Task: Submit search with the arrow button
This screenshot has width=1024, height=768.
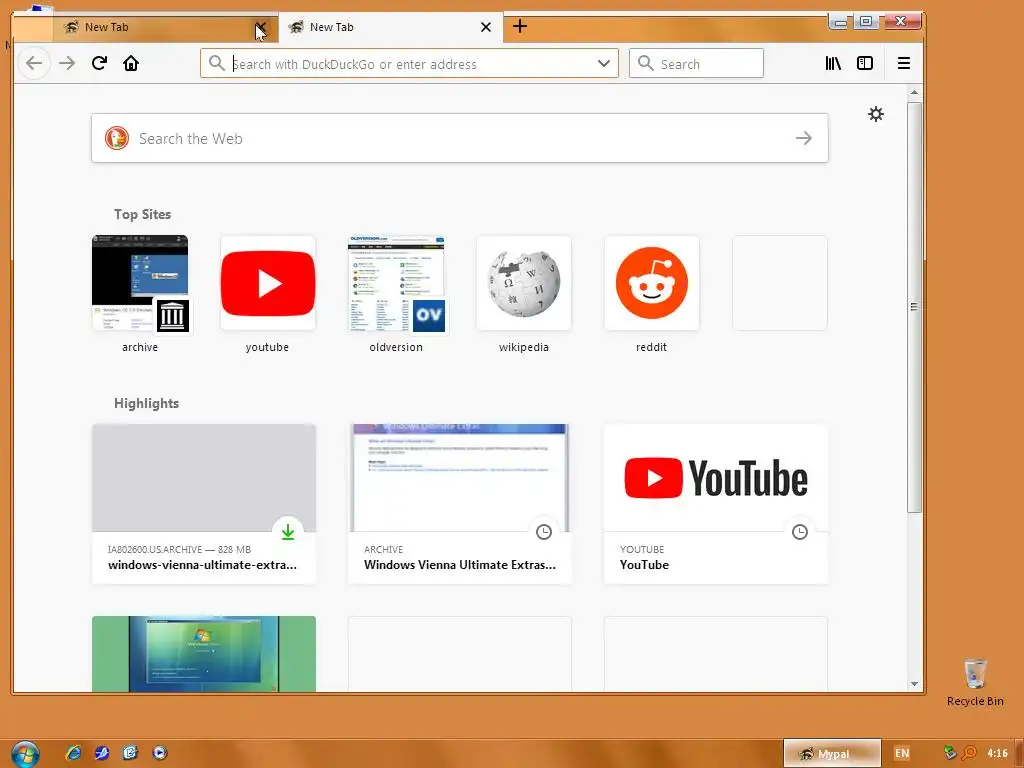Action: click(804, 138)
